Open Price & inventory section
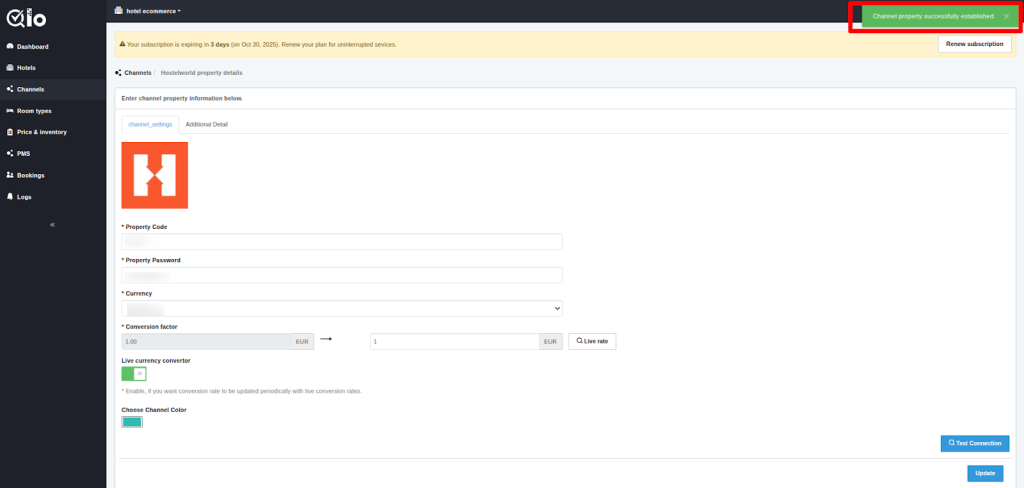Screen dimensions: 1024x488 [41, 132]
